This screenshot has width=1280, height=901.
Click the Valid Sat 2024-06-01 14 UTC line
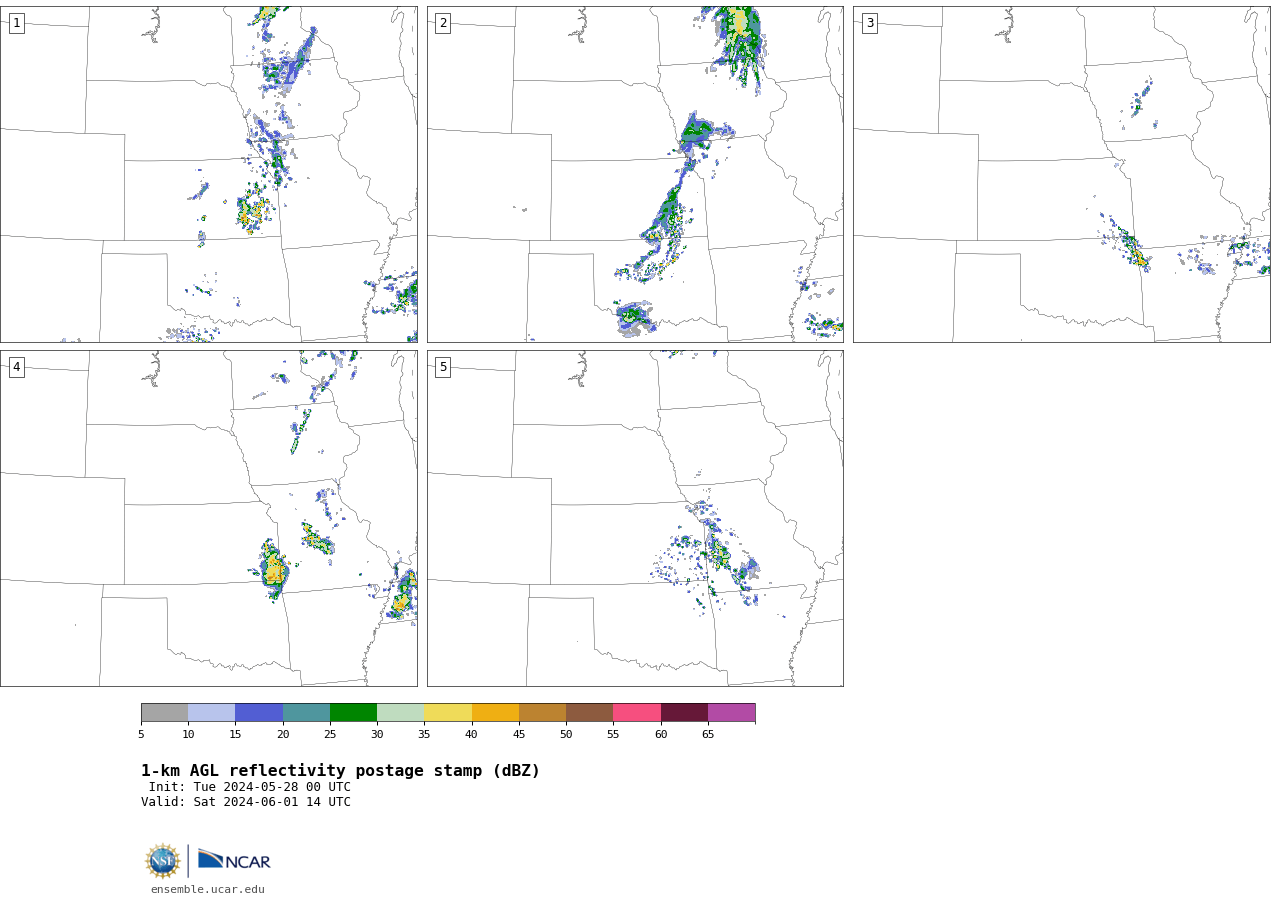246,802
